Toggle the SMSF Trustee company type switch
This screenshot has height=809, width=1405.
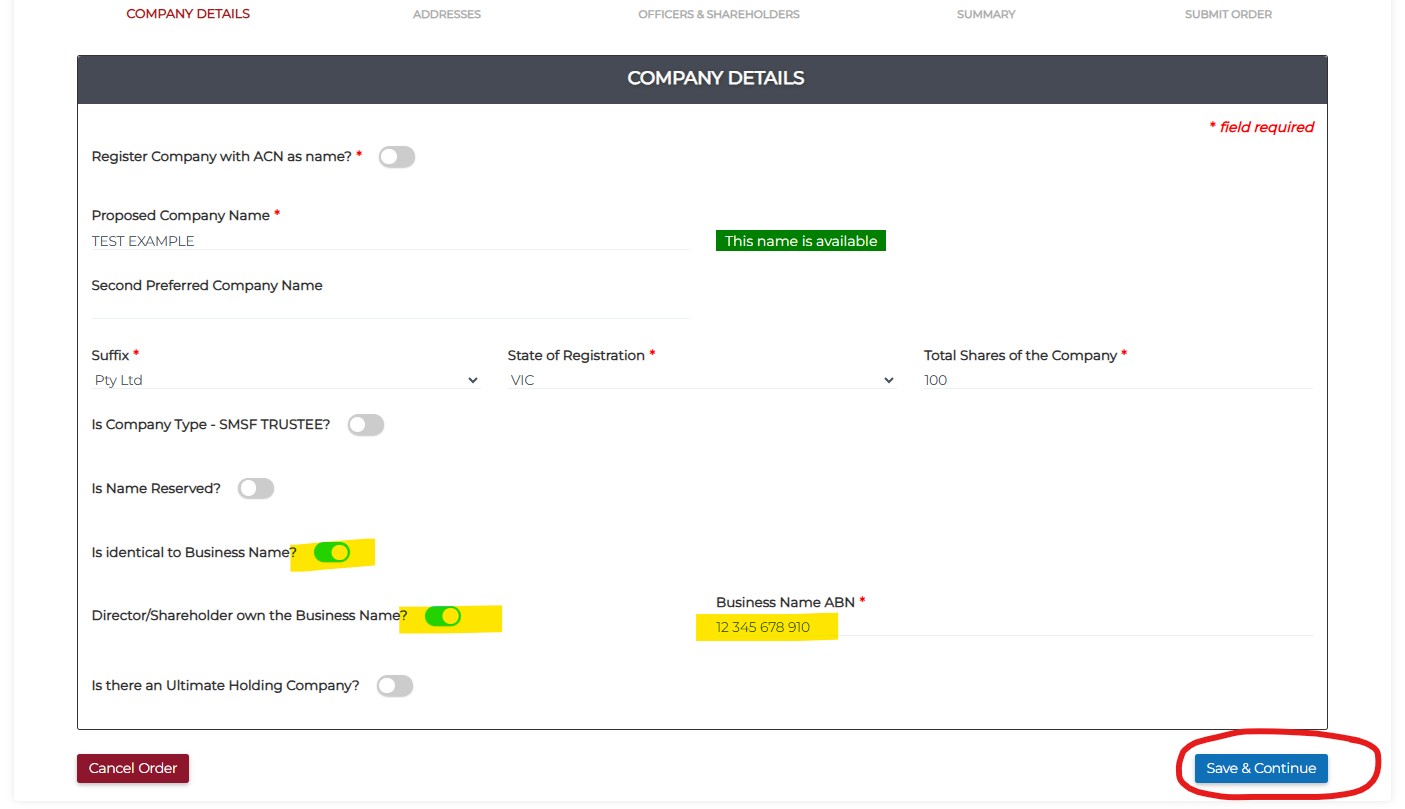pyautogui.click(x=366, y=425)
